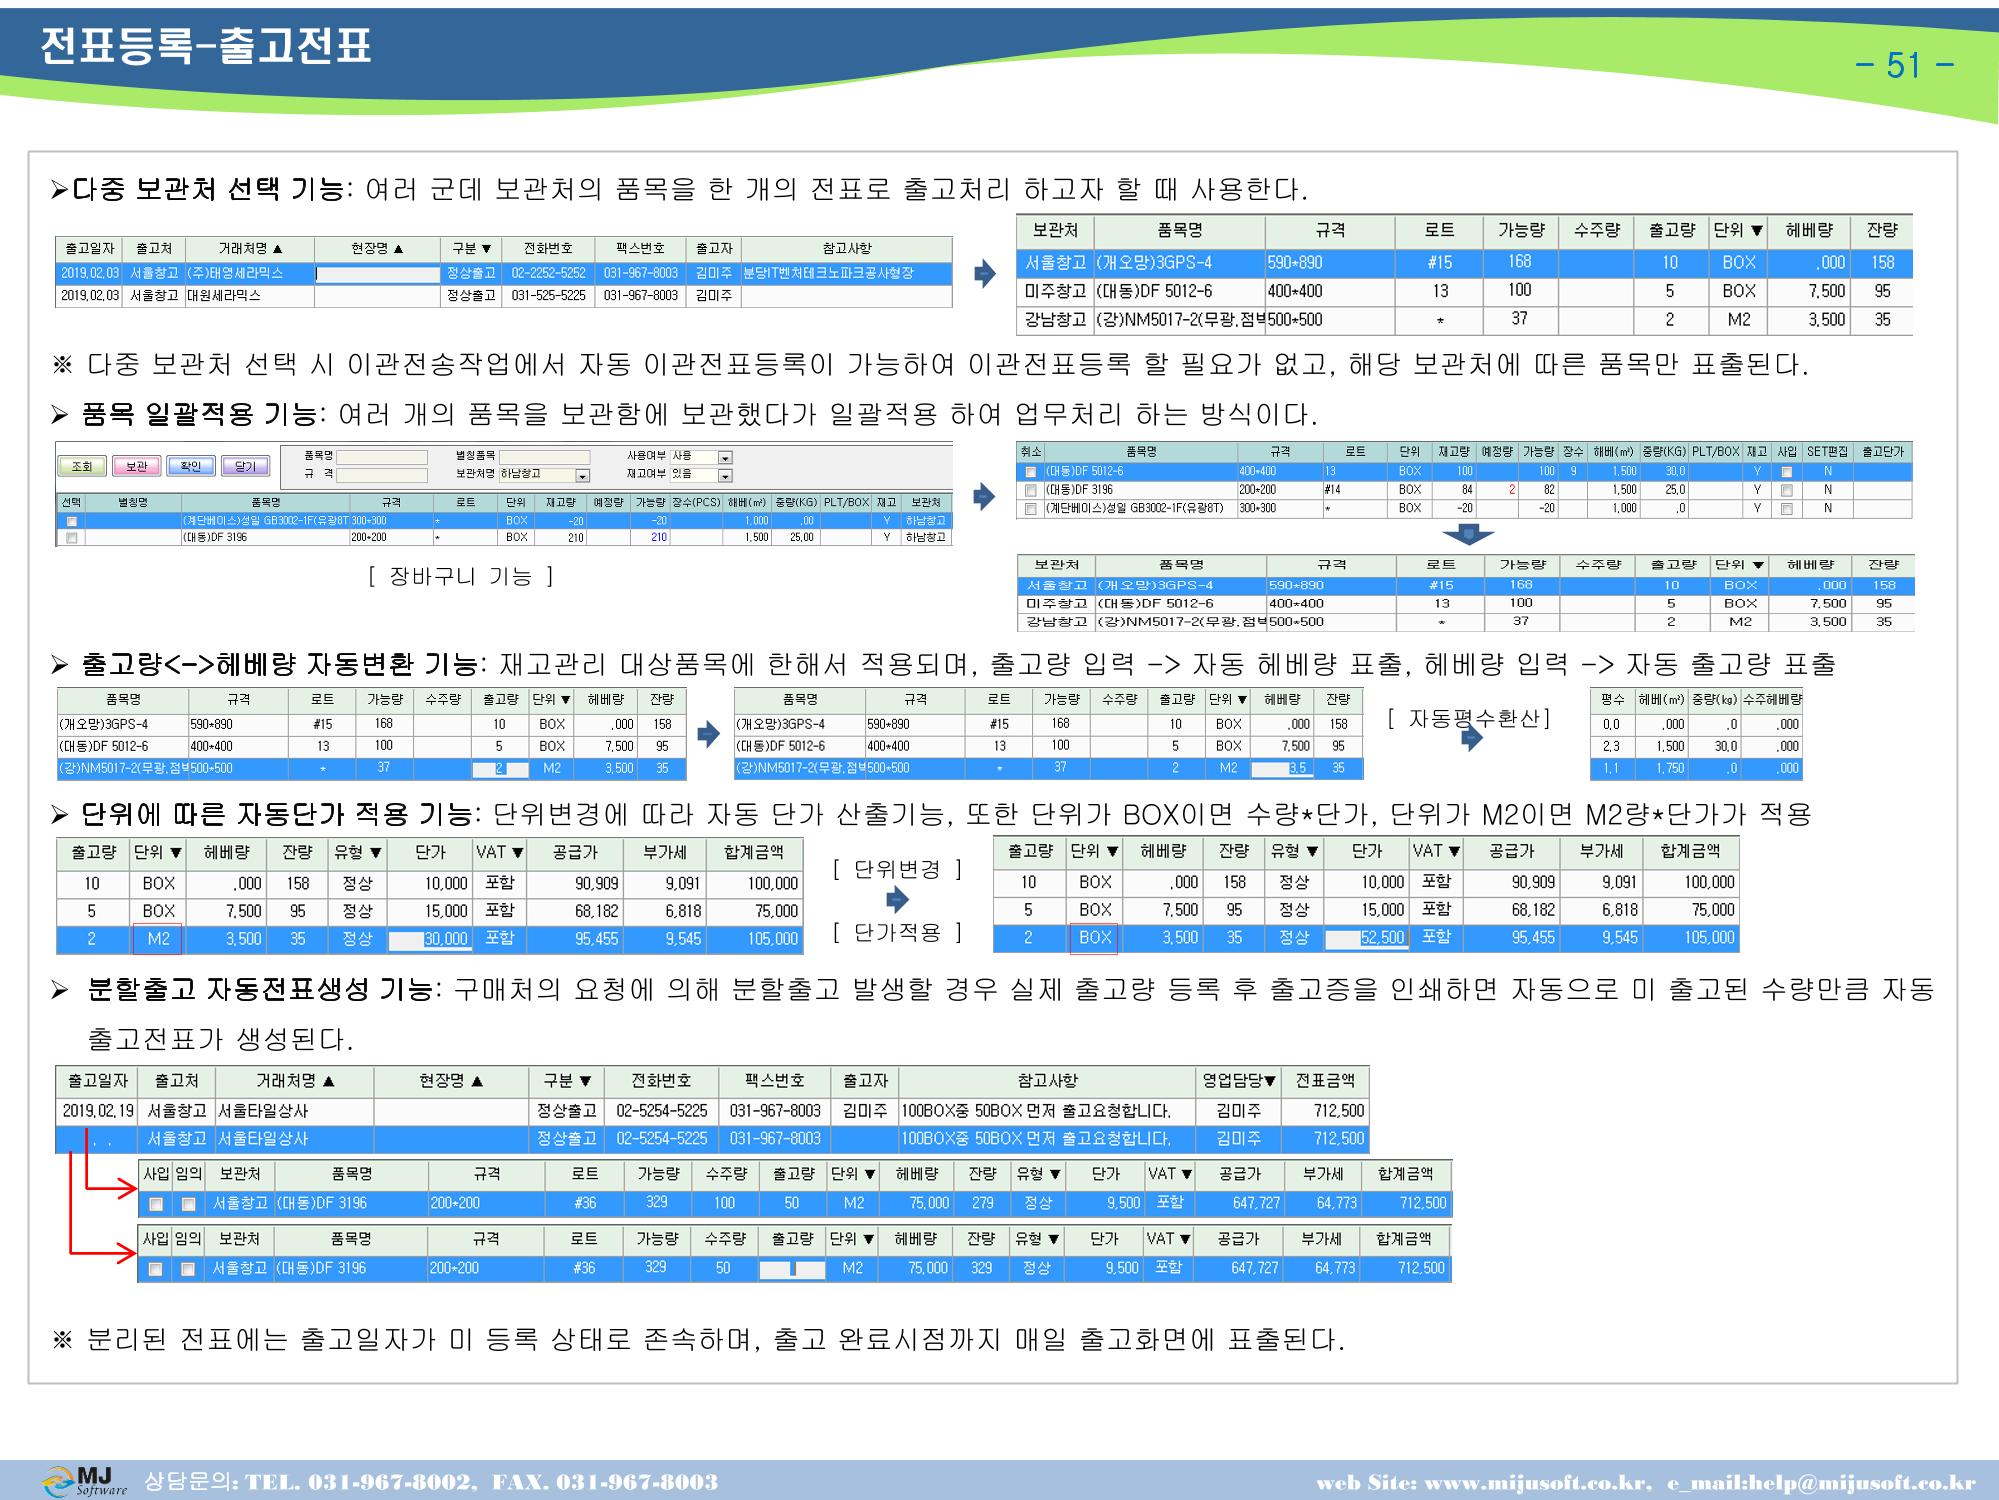1999x1500 pixels.
Task: Open the 사용여부 dropdown
Action: pos(726,457)
